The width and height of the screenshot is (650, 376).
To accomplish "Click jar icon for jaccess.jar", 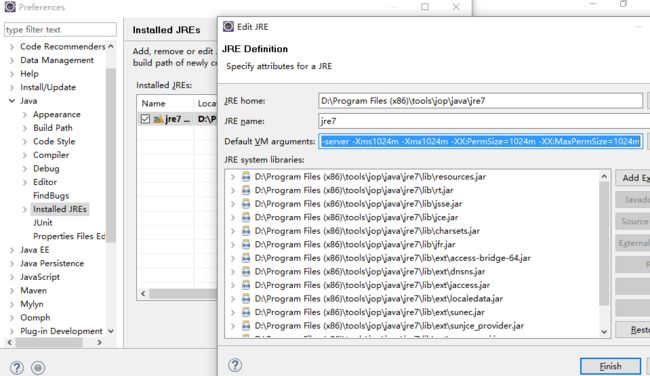I will coord(246,285).
